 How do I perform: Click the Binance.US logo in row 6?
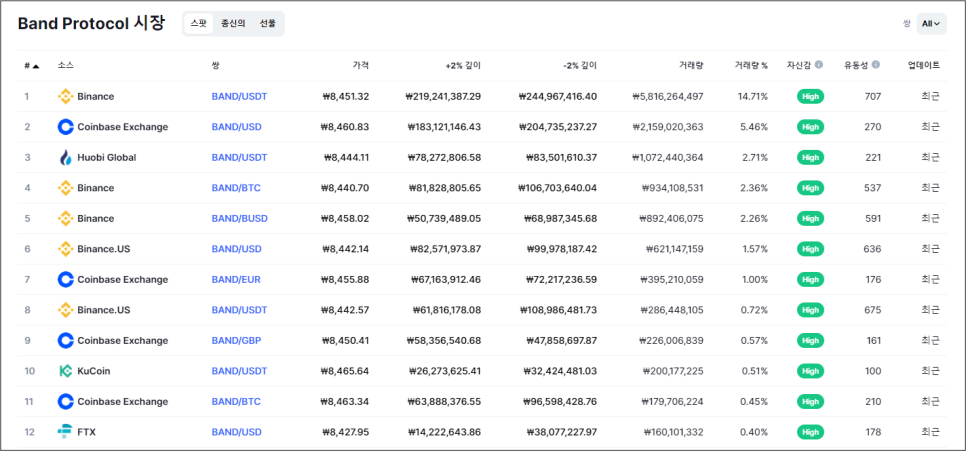coord(65,249)
